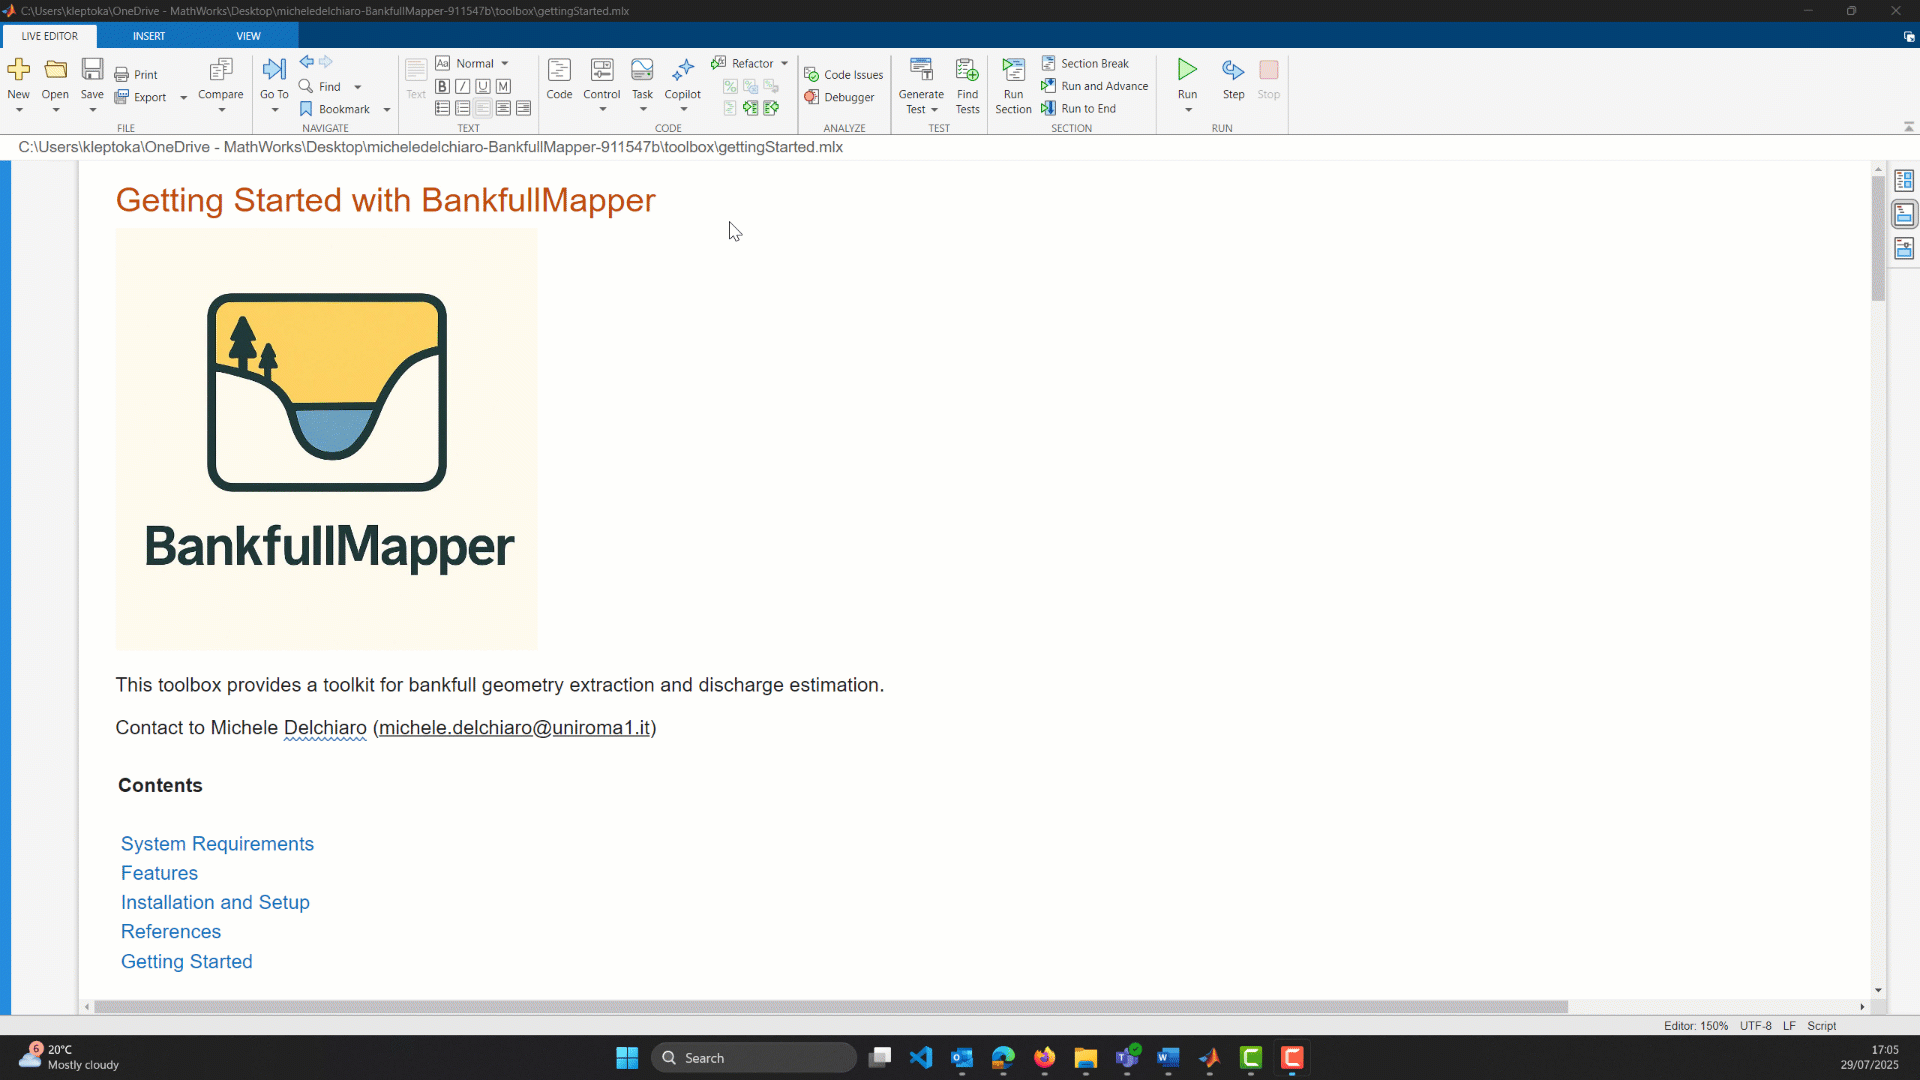Click Run and Advance

pos(1094,86)
